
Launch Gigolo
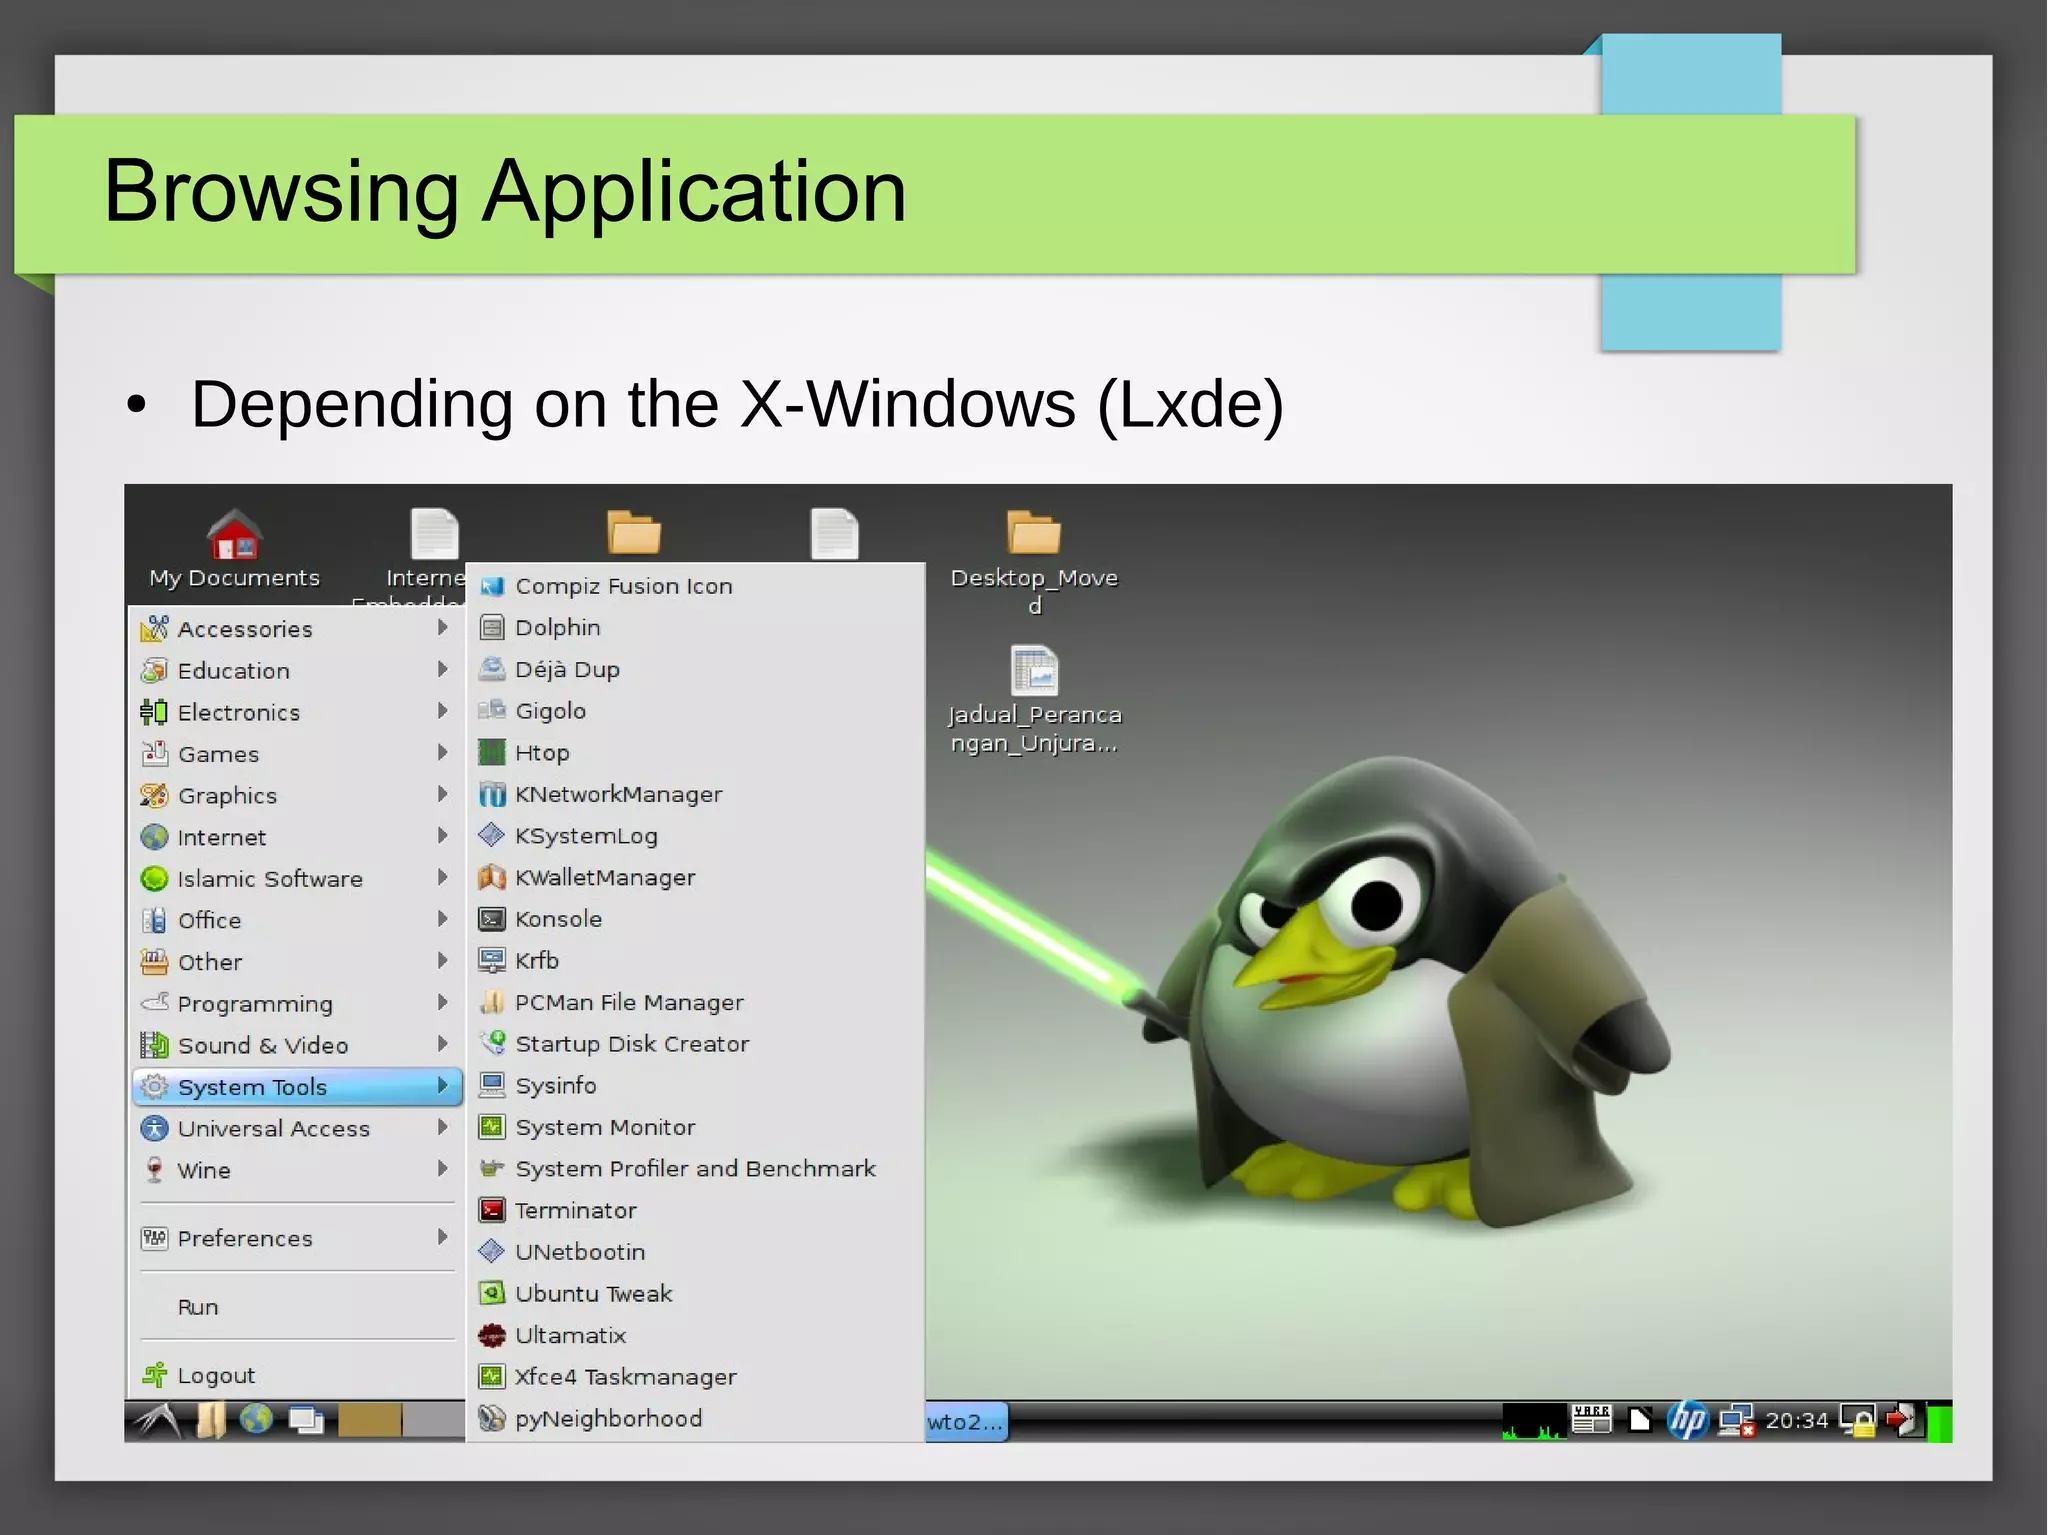click(x=695, y=711)
